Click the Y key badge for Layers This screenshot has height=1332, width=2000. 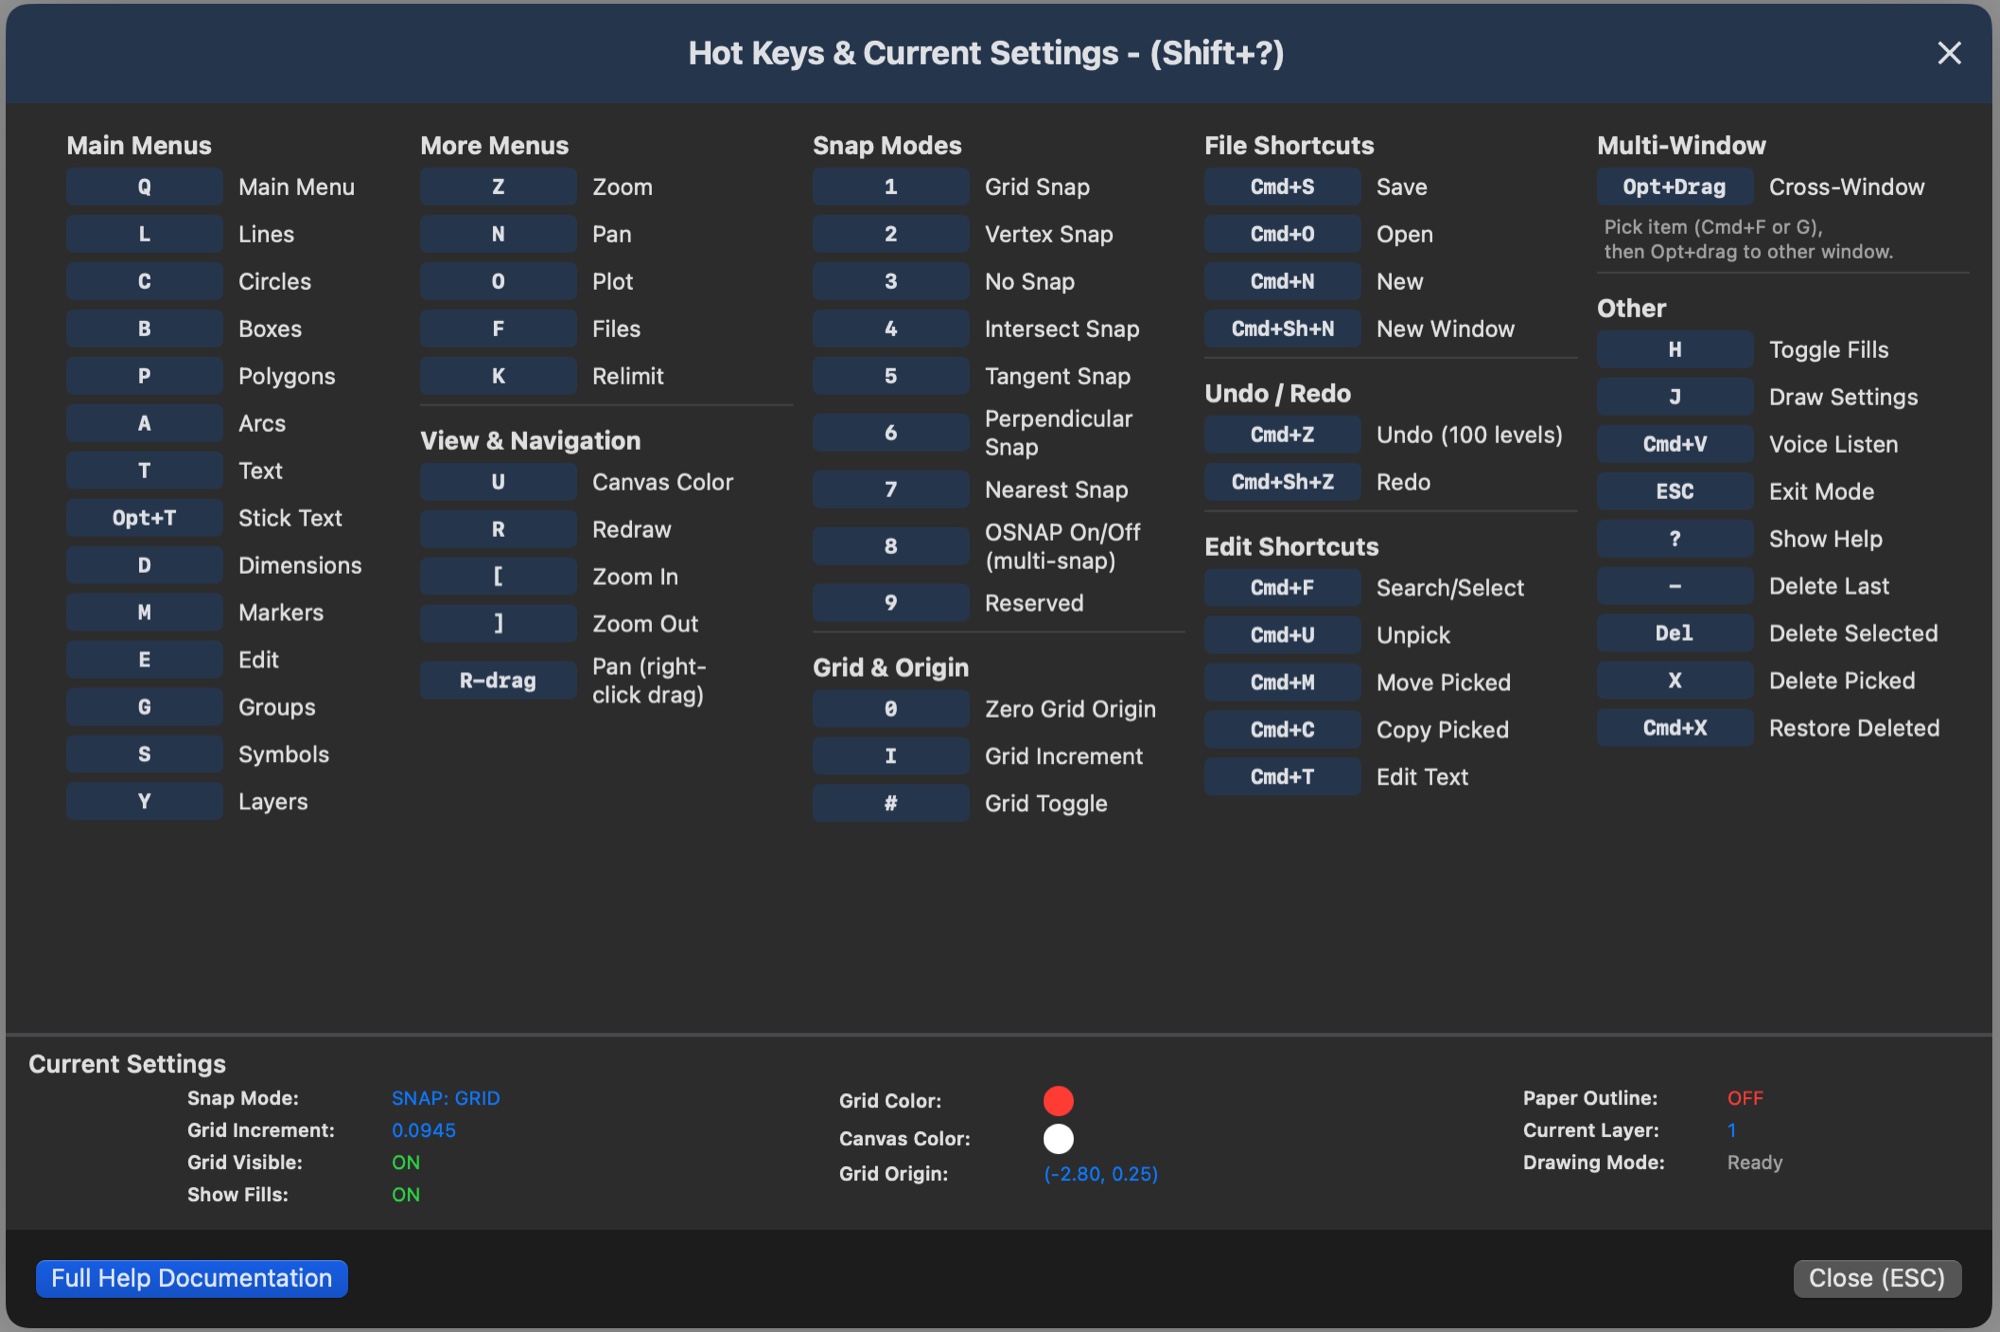(x=144, y=801)
